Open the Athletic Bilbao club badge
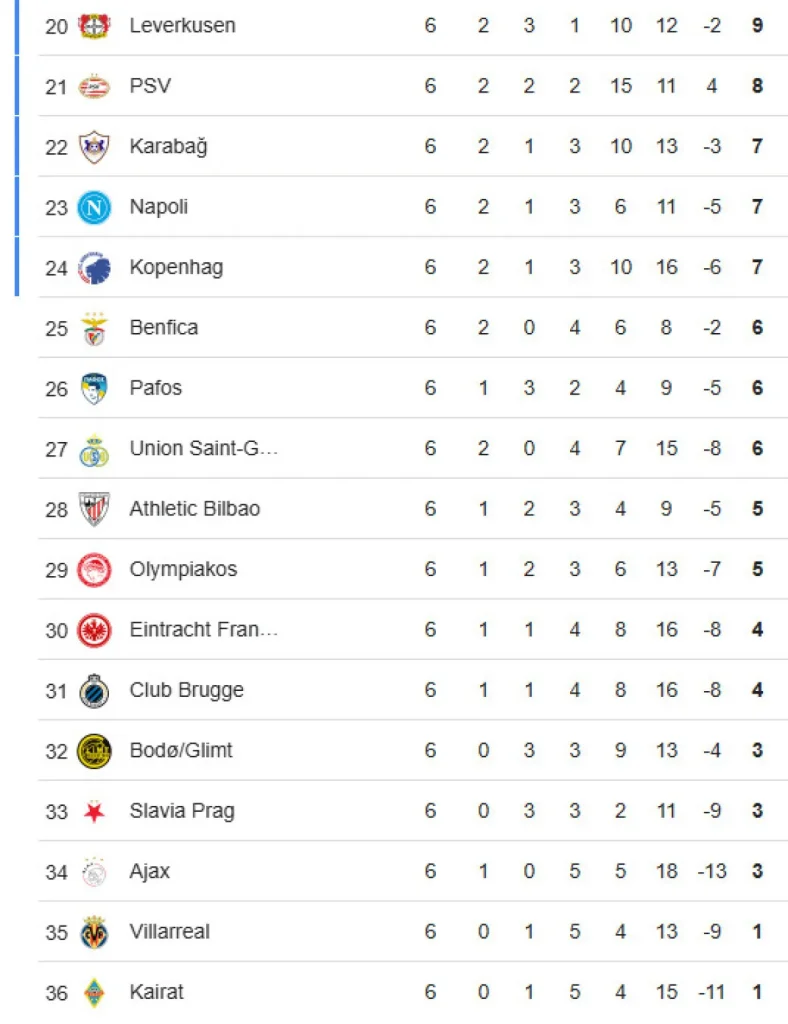This screenshot has height=1024, width=788. tap(94, 509)
